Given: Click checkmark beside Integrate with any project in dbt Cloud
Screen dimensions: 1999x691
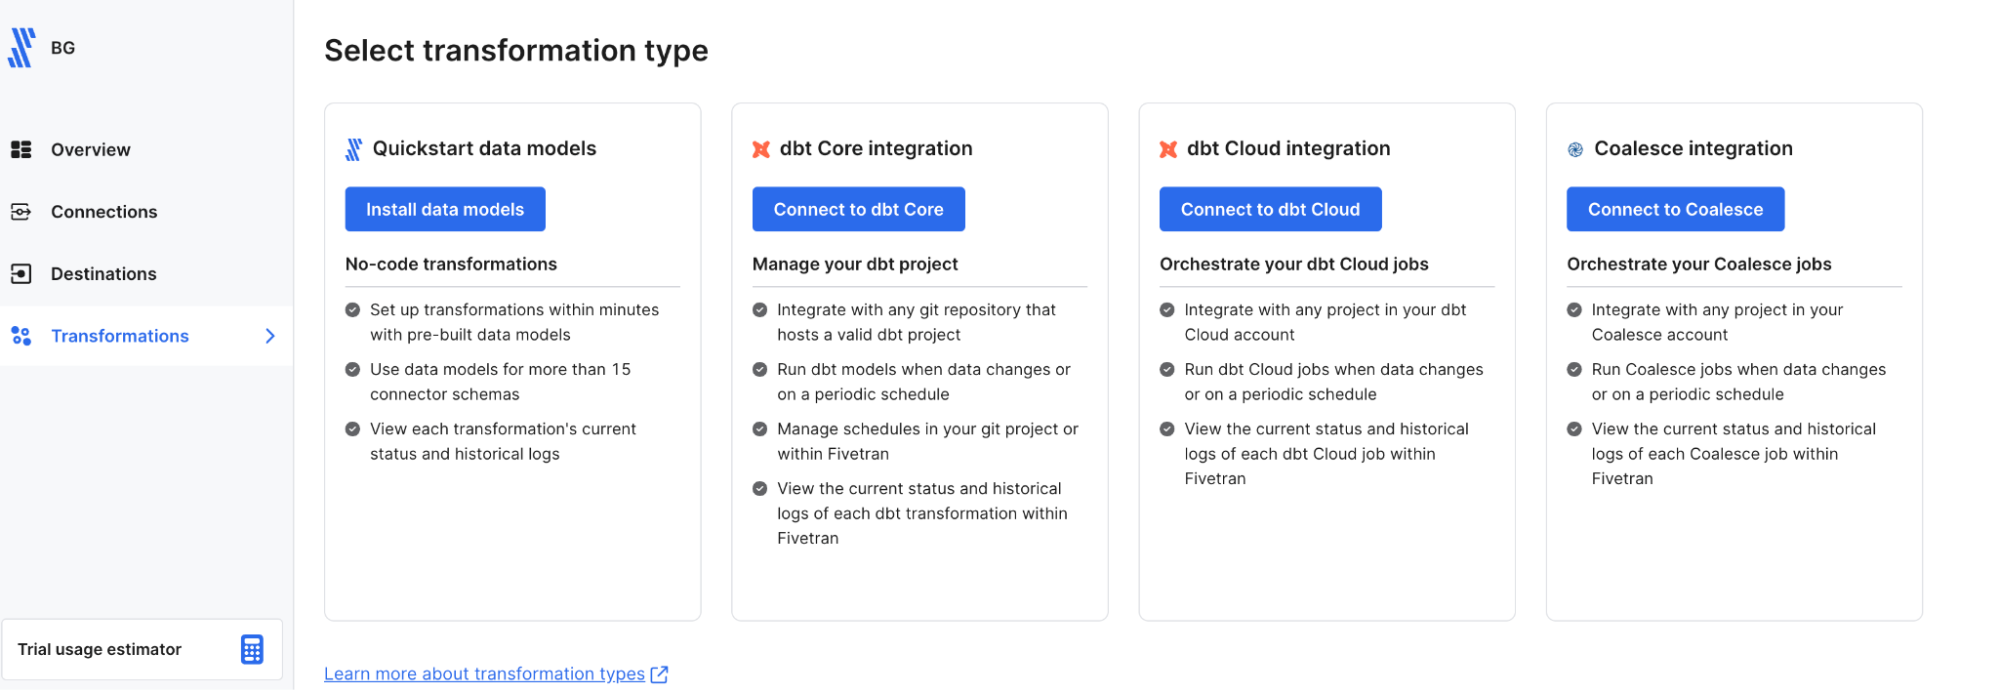Looking at the screenshot, I should (x=1167, y=310).
